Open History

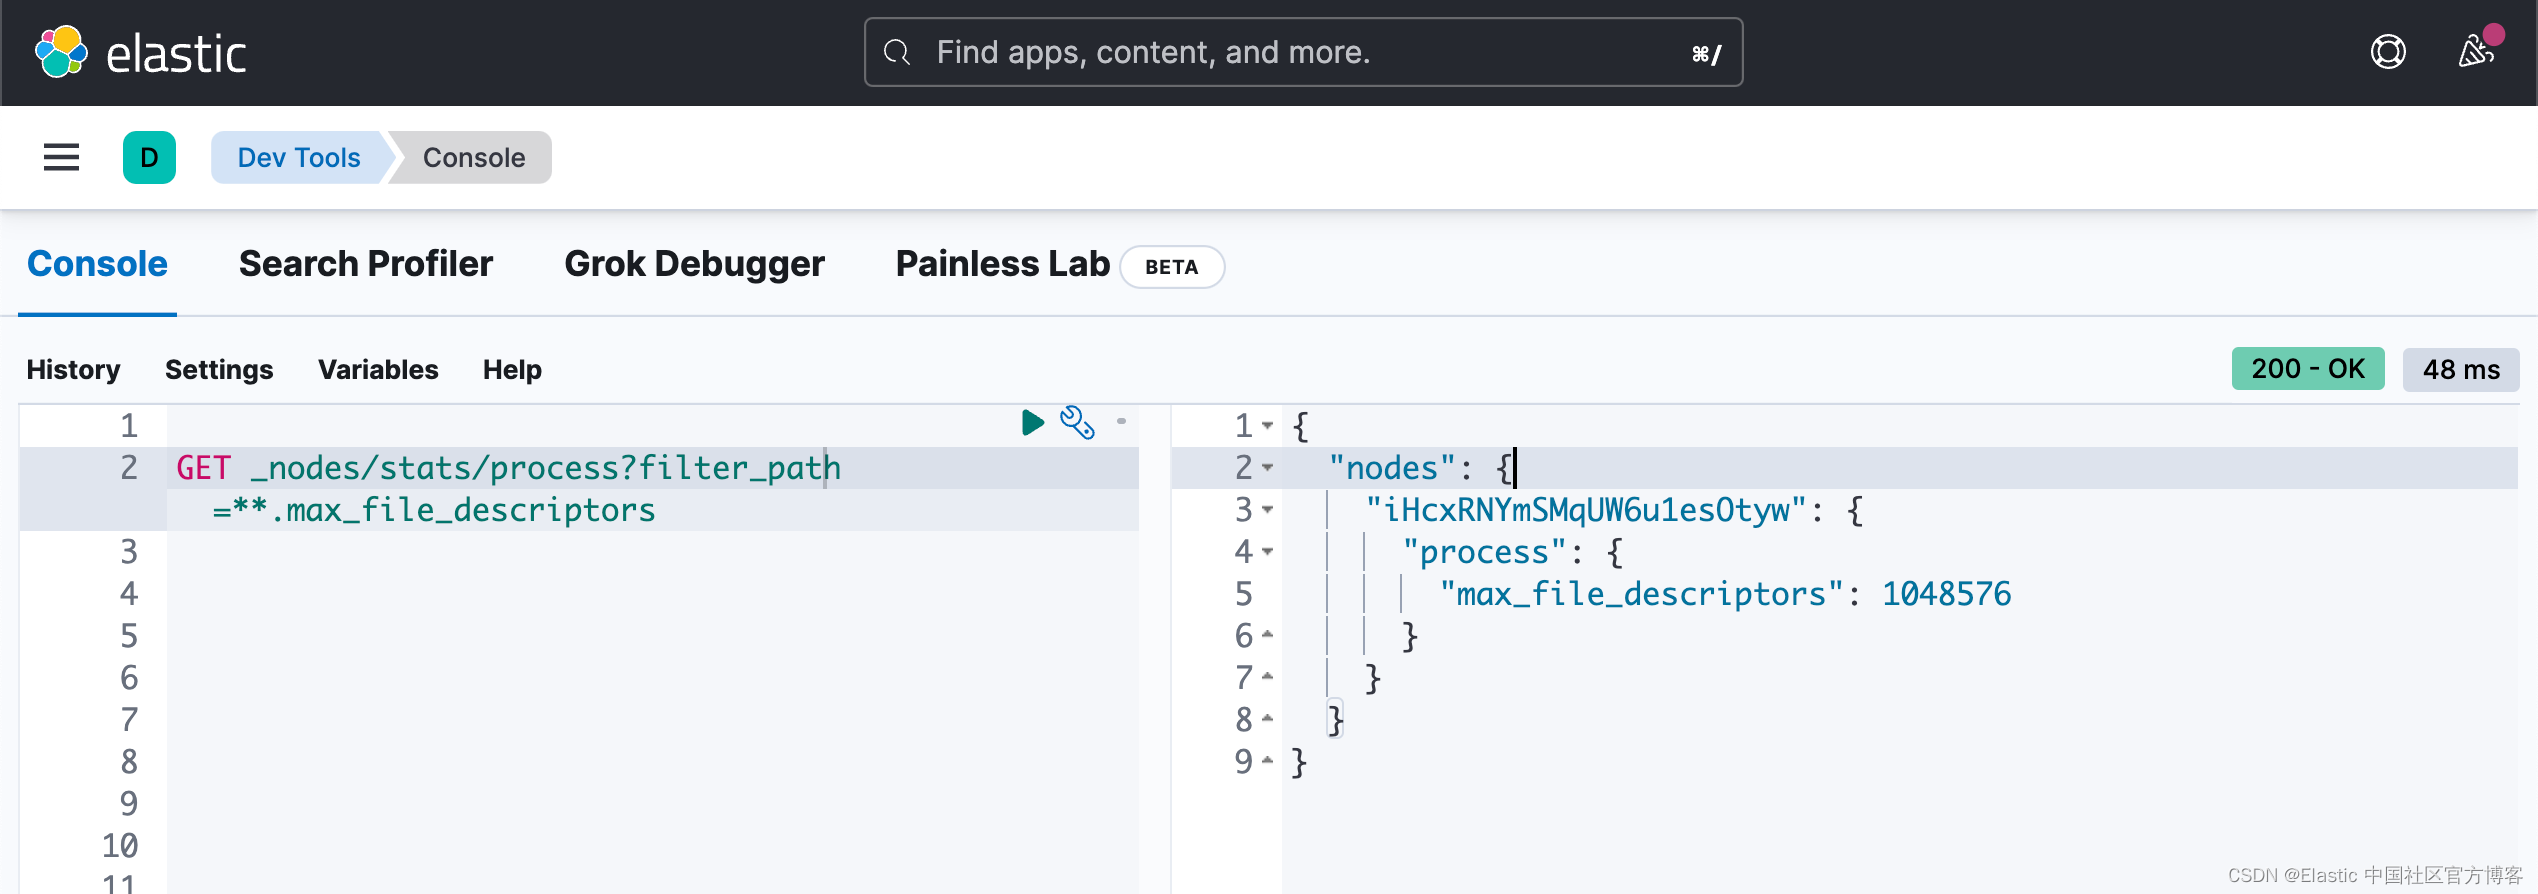point(73,370)
